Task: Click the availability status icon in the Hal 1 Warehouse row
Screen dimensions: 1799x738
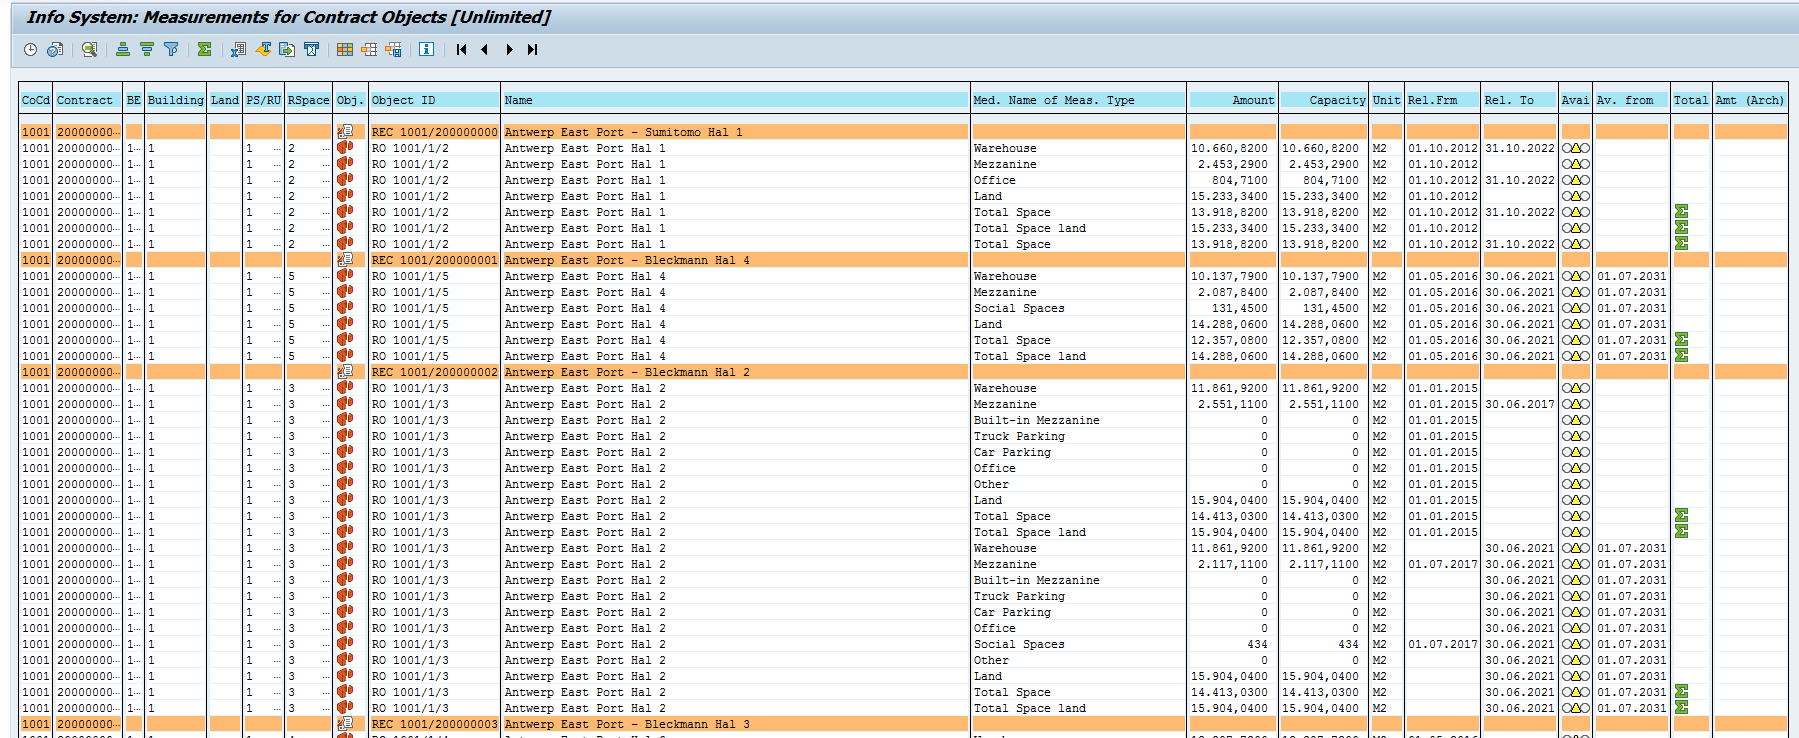Action: point(1576,148)
